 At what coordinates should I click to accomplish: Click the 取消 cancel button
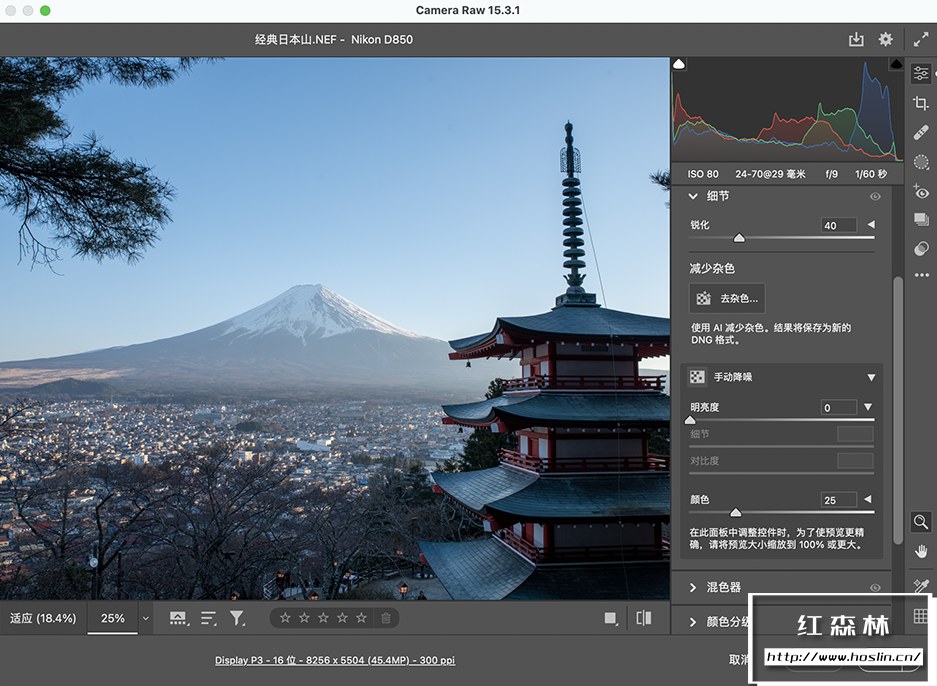tap(739, 660)
